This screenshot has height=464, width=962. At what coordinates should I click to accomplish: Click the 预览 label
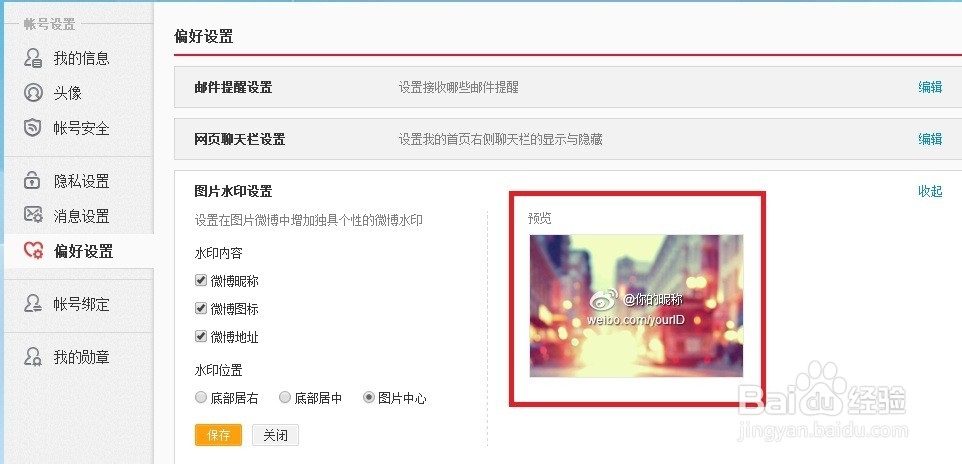click(x=540, y=218)
